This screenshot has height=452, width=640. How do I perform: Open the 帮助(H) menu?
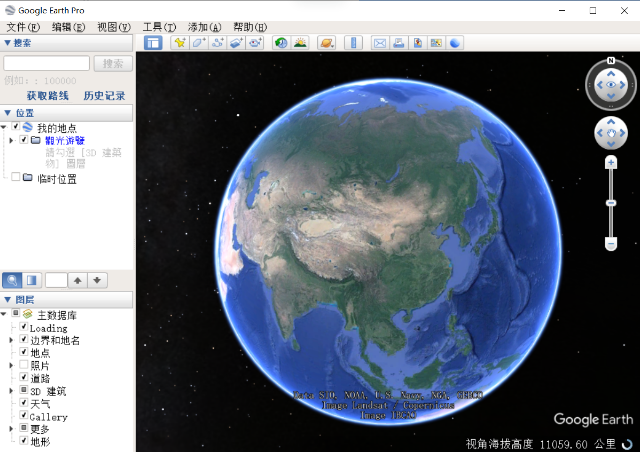coord(250,27)
